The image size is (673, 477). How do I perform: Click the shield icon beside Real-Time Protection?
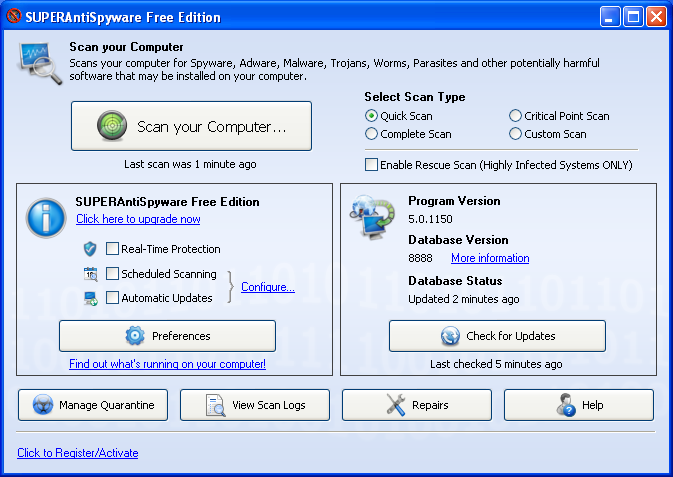(90, 249)
